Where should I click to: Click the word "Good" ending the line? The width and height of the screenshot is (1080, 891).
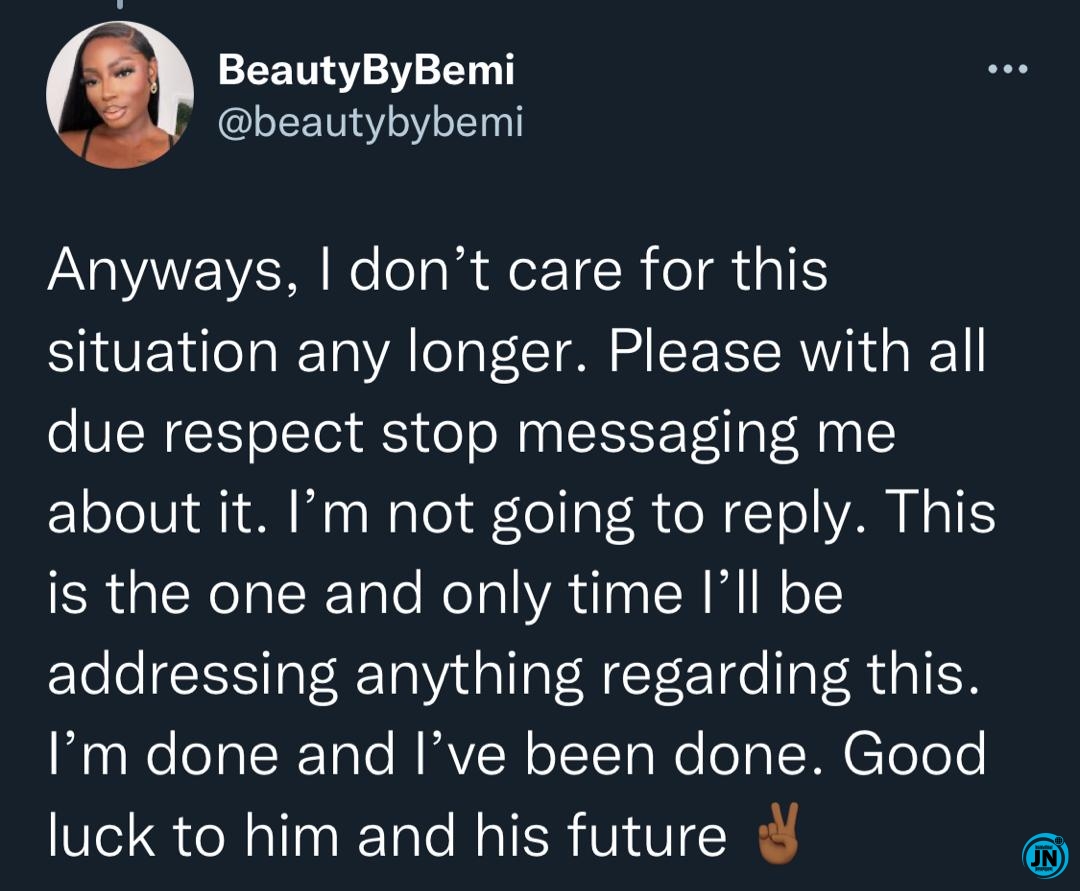click(x=915, y=755)
